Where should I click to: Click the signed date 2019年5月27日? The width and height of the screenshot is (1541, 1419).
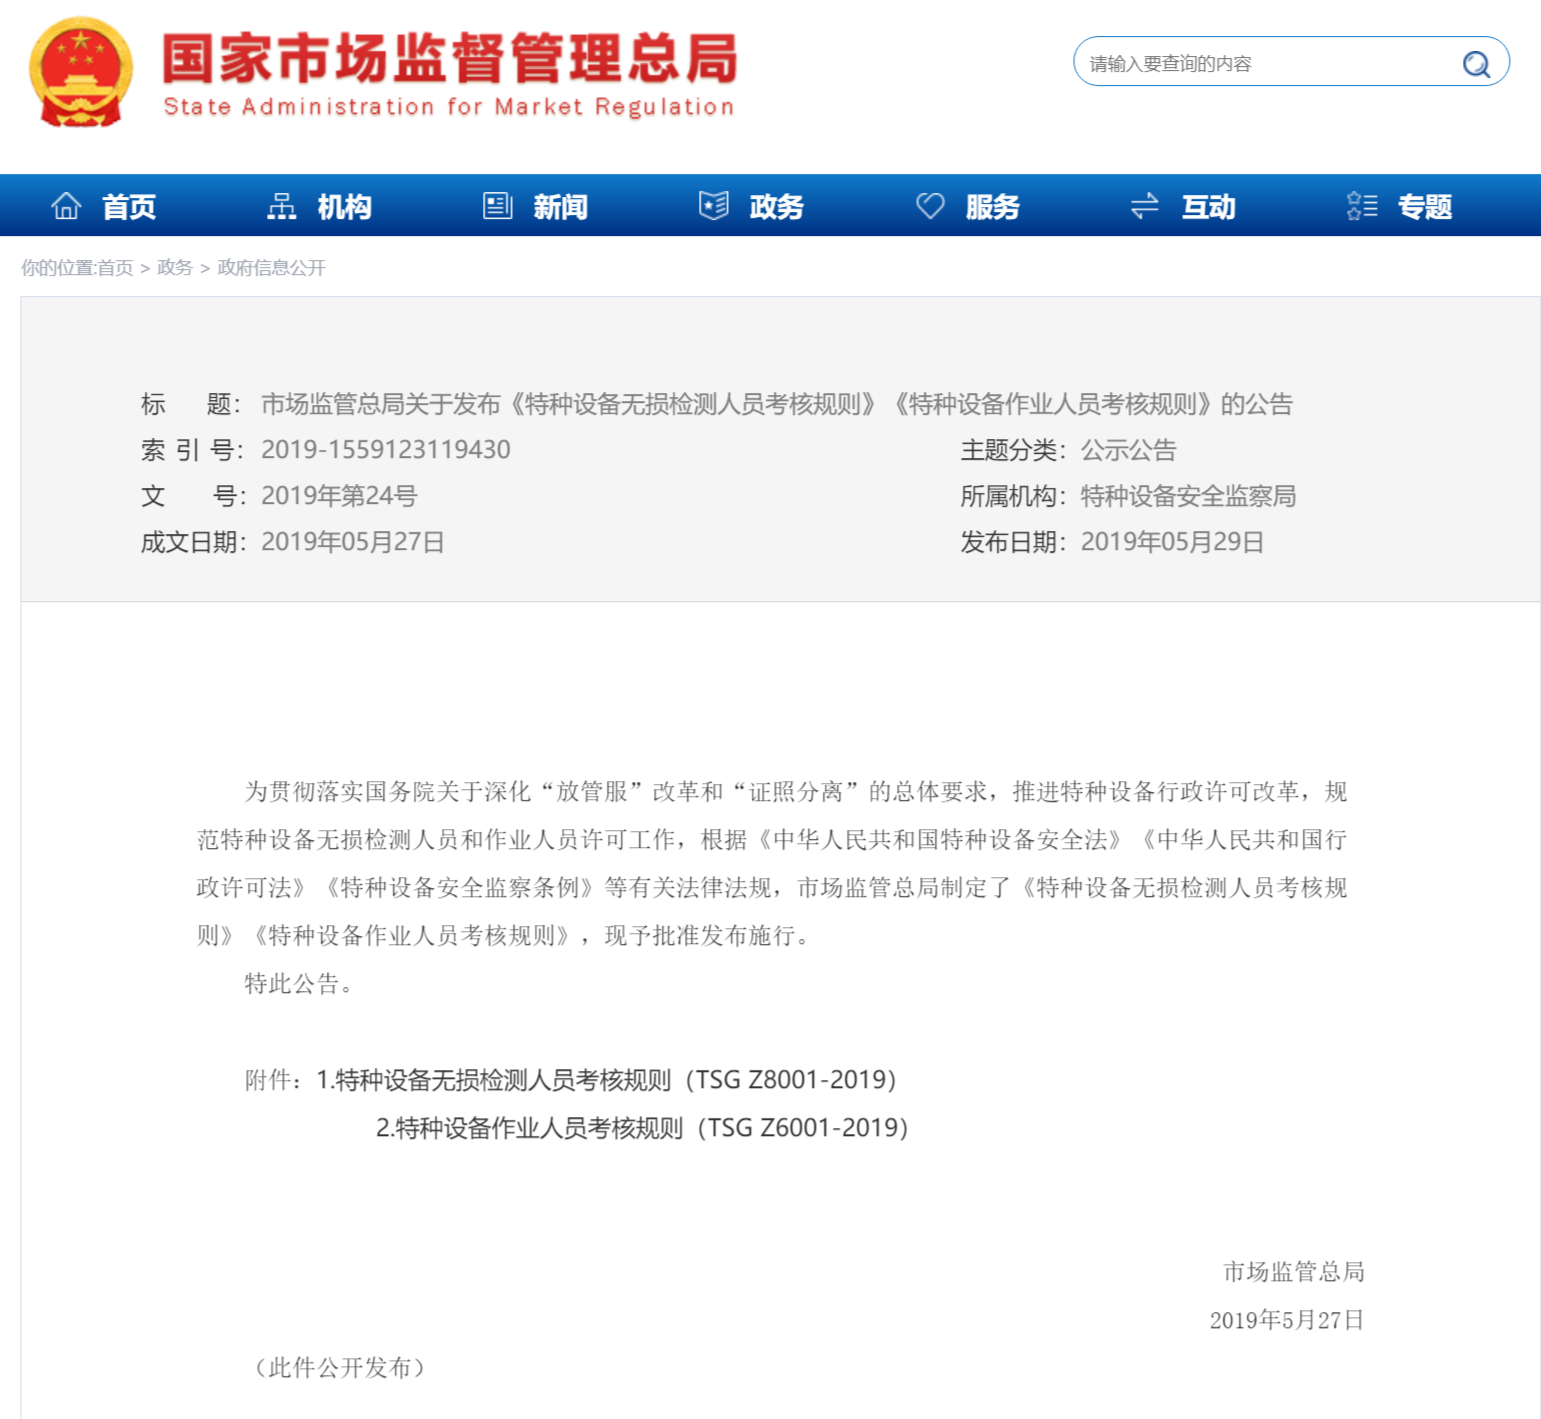1287,1320
